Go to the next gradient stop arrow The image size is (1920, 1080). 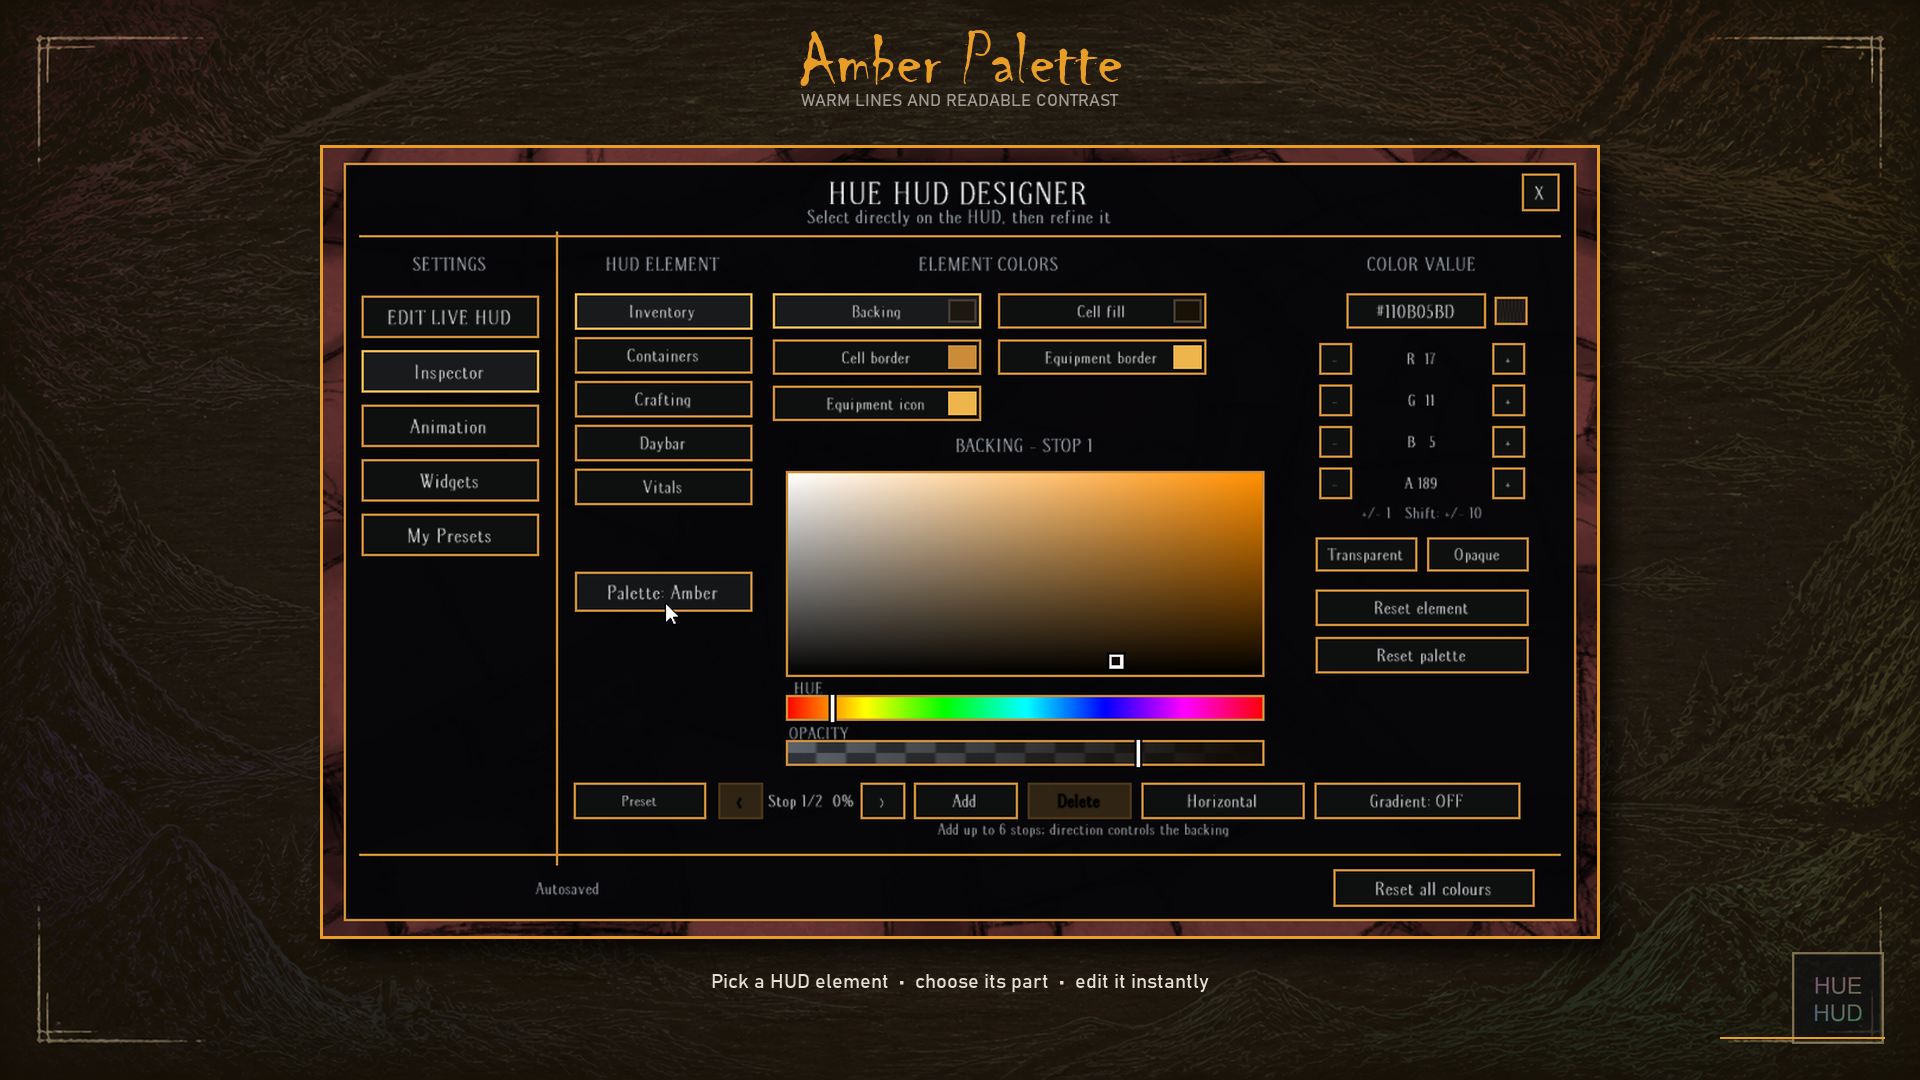pyautogui.click(x=882, y=801)
